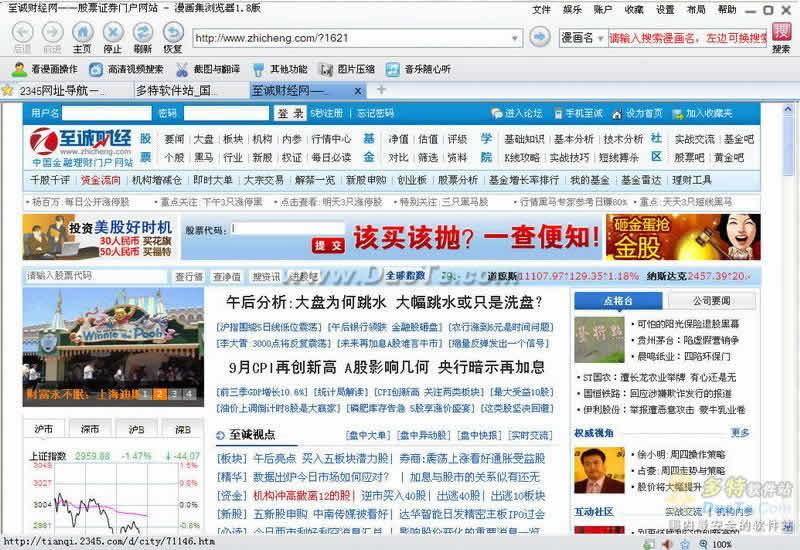
Task: Click the 主页 home icon in toolbar
Action: coord(82,35)
